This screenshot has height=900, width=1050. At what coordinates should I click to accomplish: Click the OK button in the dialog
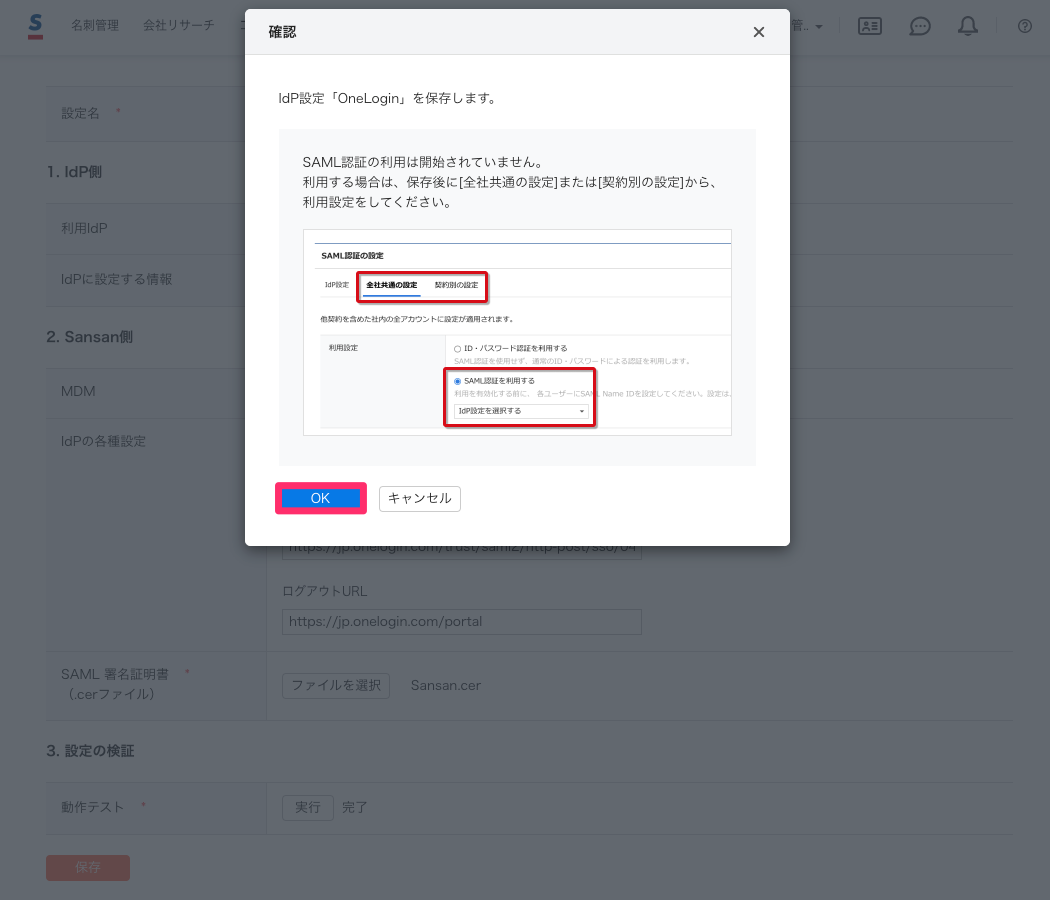coord(320,498)
